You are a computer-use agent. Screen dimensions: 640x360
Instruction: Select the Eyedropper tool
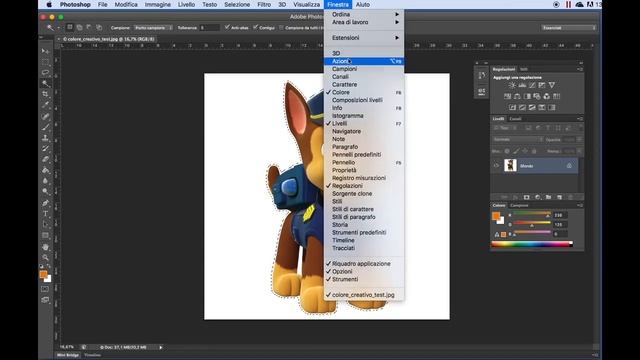click(45, 105)
